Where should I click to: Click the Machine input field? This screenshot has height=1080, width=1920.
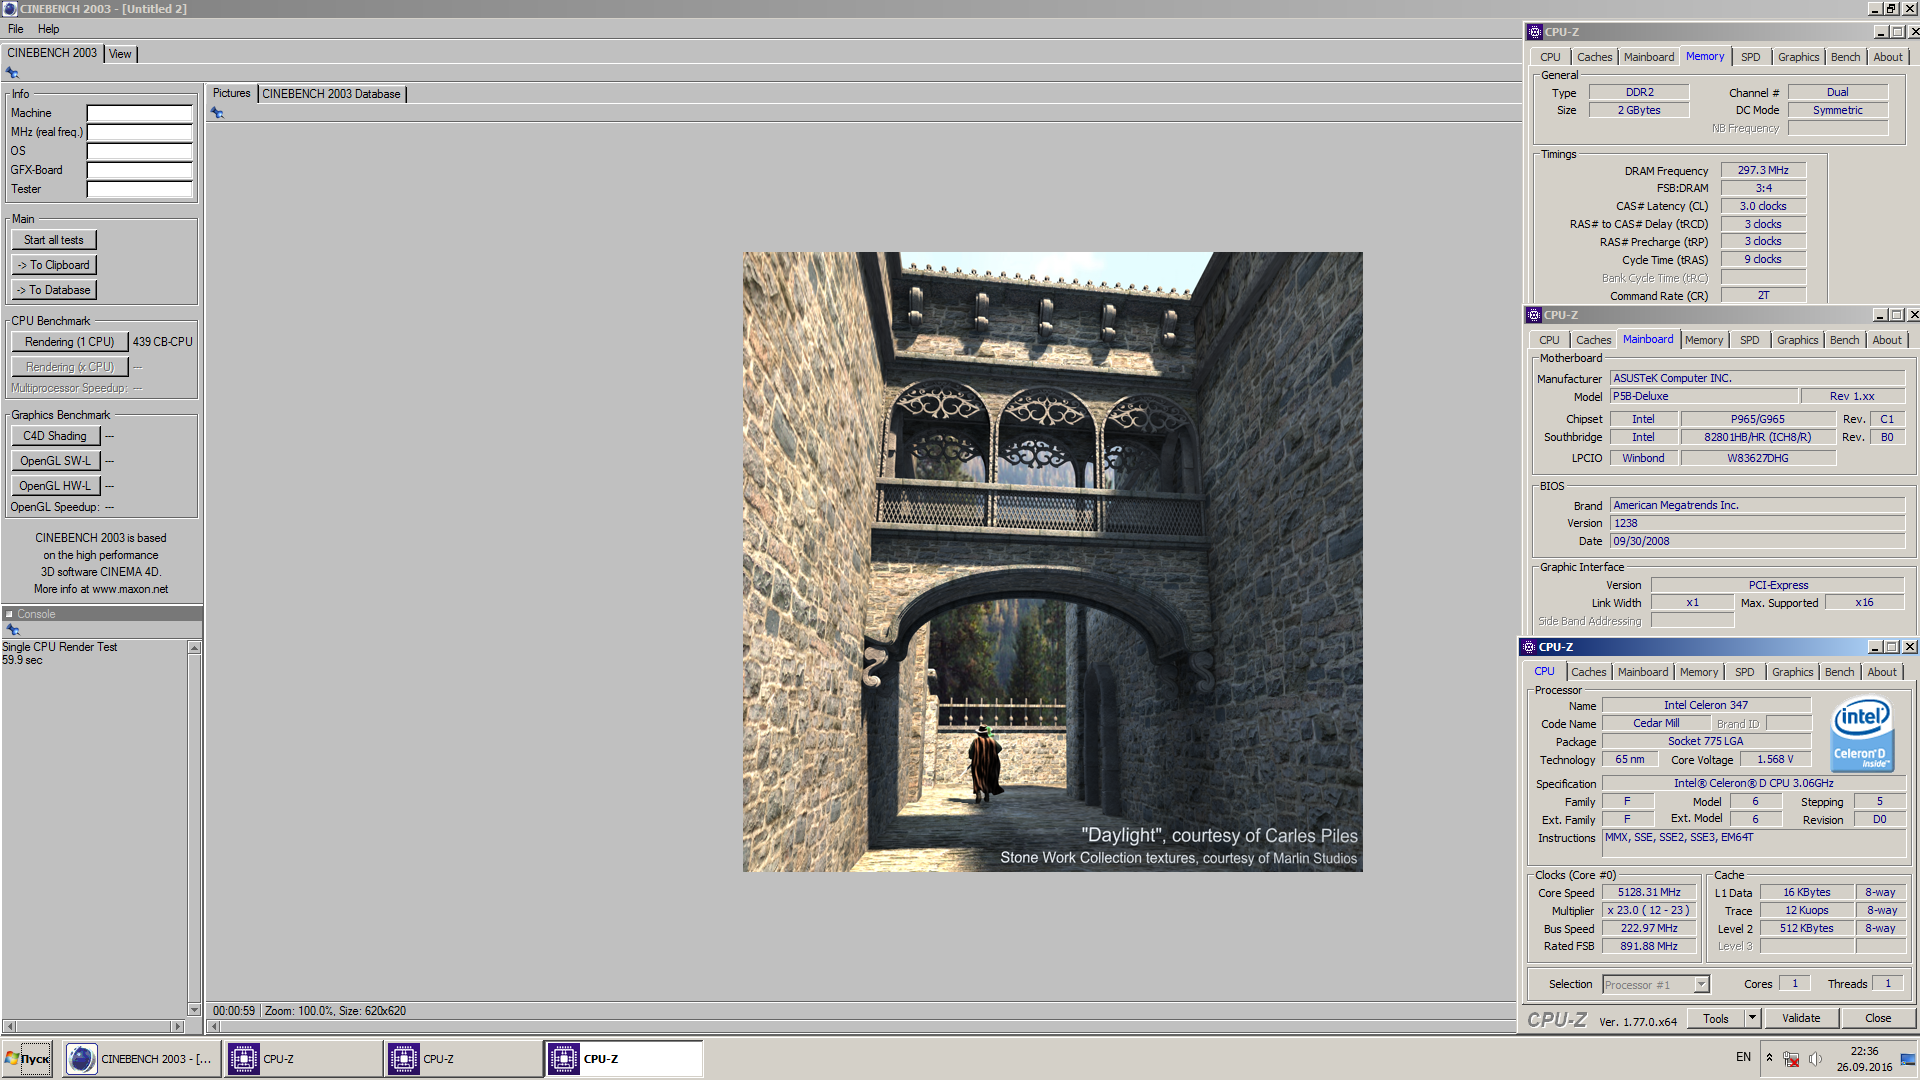[139, 113]
